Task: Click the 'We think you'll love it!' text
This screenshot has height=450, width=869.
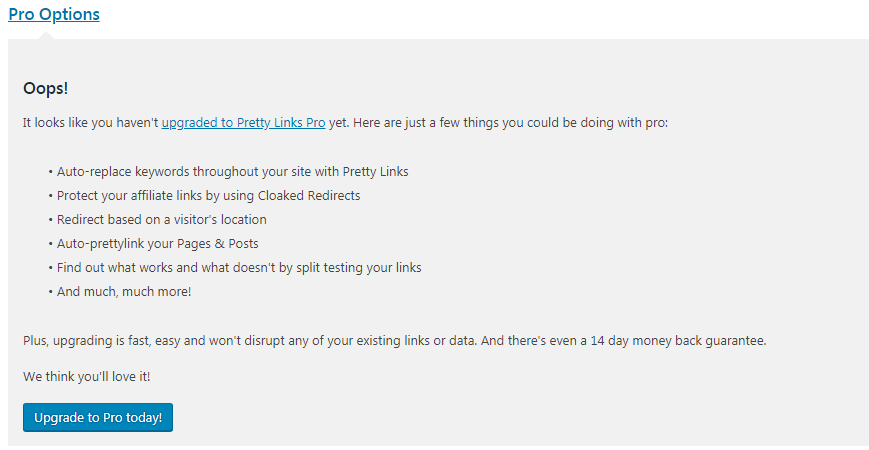Action: 87,376
